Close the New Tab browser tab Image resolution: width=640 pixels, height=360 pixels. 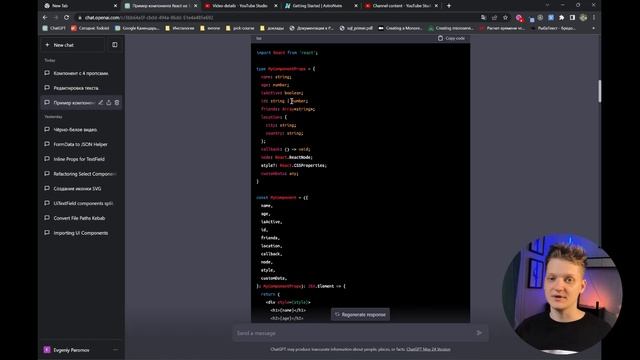[115, 6]
